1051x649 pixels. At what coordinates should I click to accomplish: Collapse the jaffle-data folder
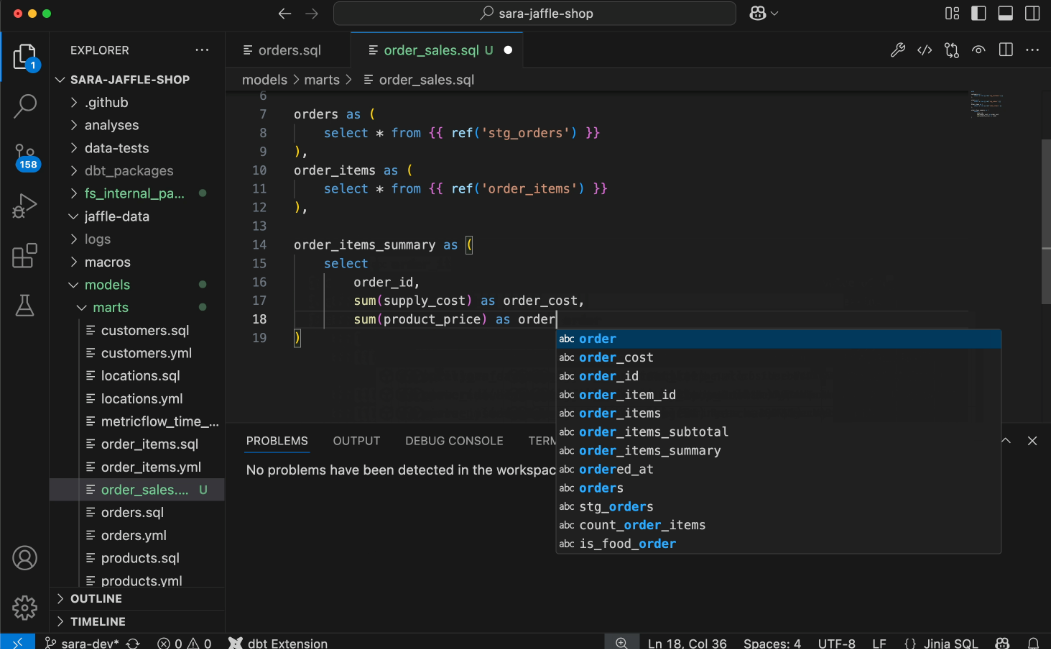coord(137,217)
